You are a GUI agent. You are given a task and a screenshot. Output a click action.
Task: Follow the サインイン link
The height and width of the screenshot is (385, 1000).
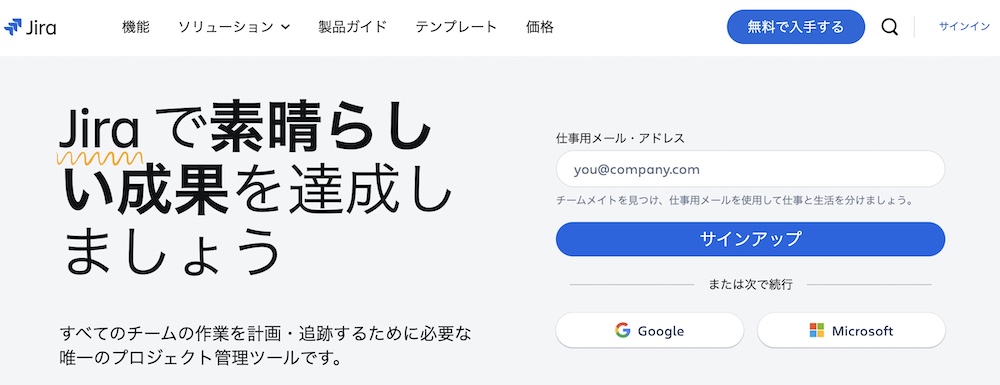964,27
